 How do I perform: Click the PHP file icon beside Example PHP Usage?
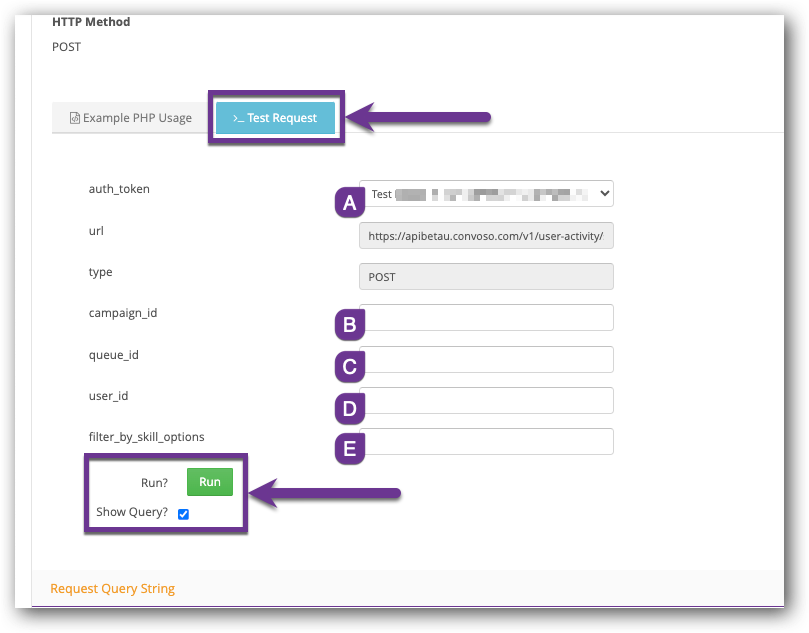point(75,118)
